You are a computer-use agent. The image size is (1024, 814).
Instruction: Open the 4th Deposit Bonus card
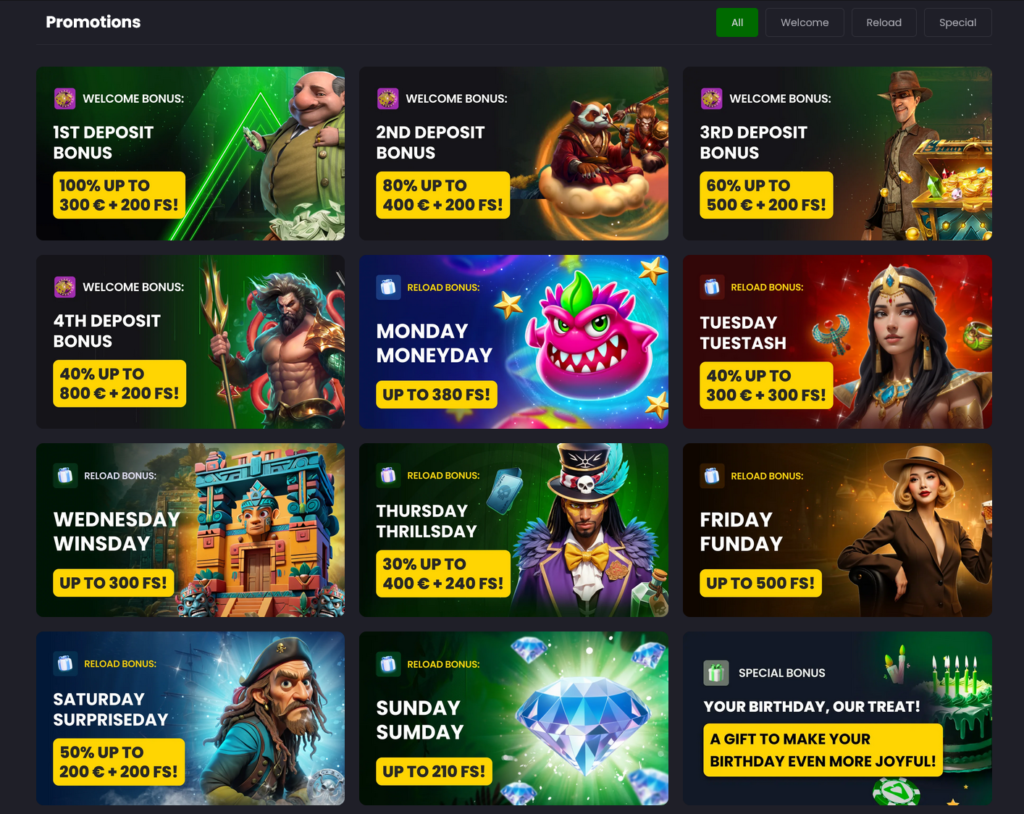tap(190, 342)
